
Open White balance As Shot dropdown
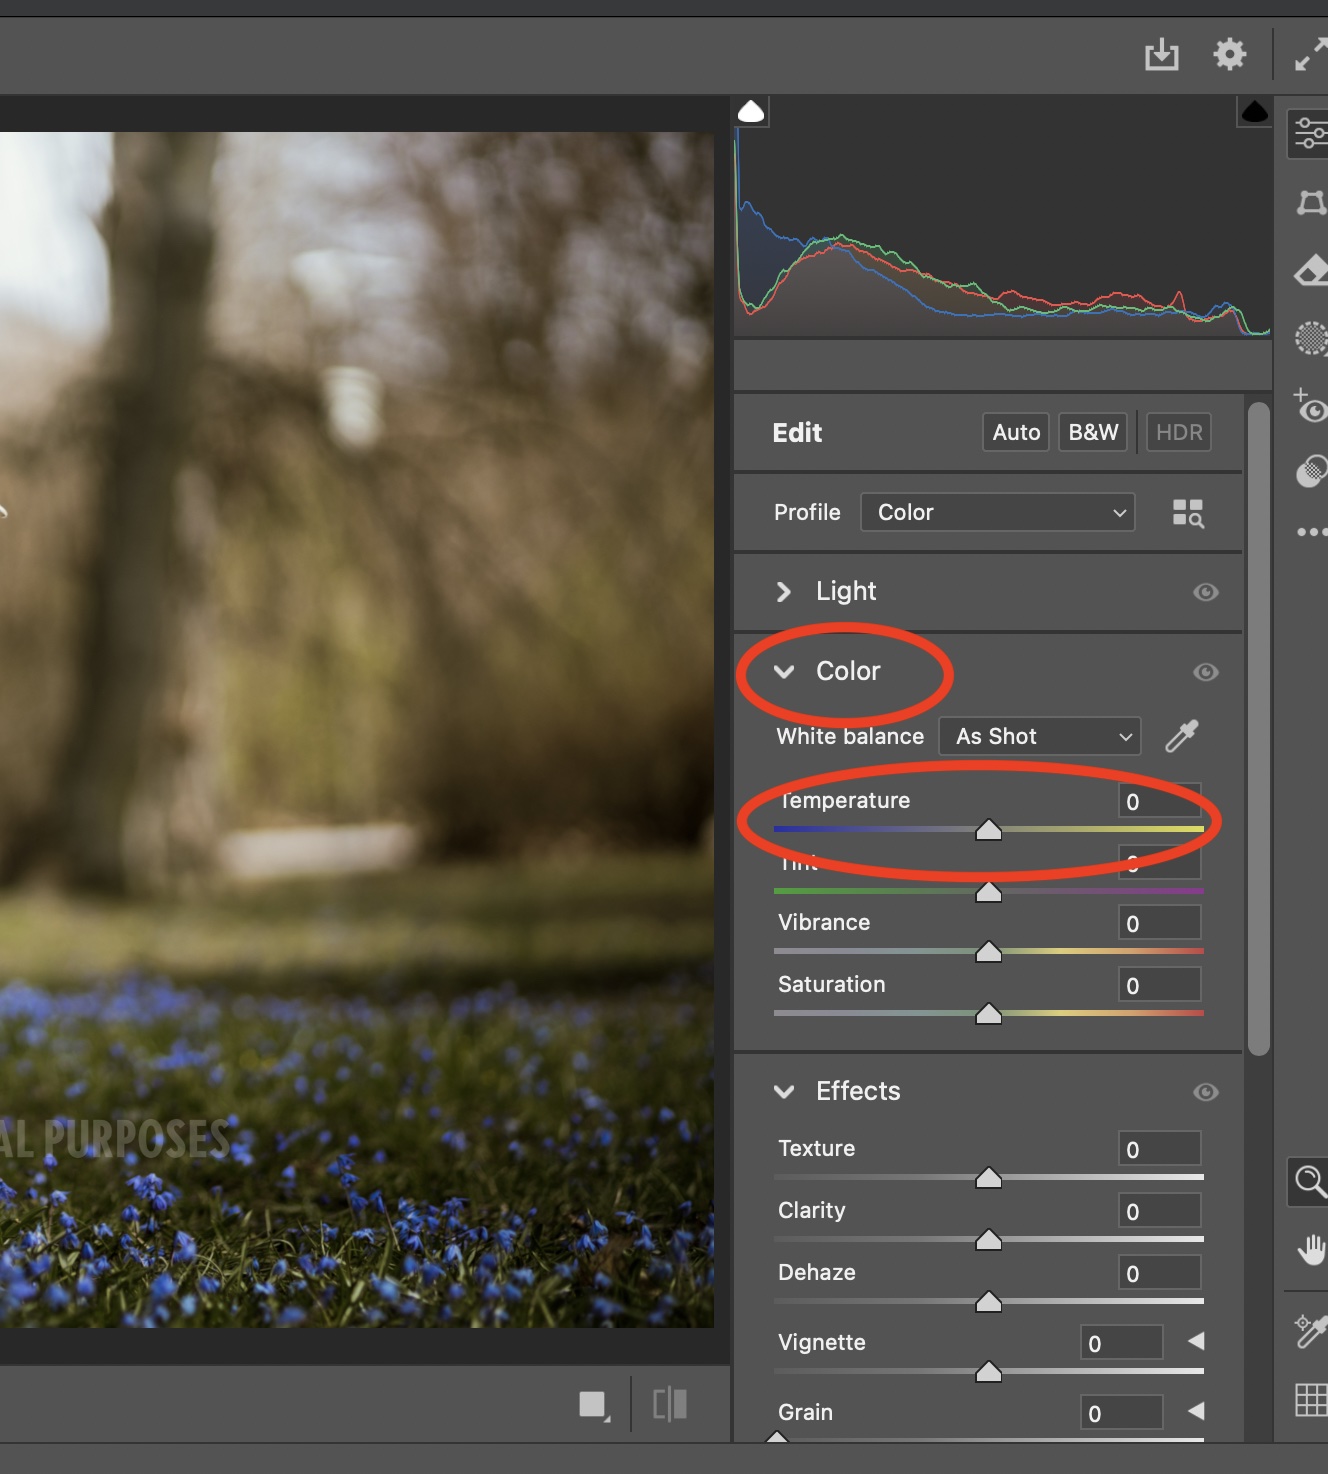(x=1039, y=737)
